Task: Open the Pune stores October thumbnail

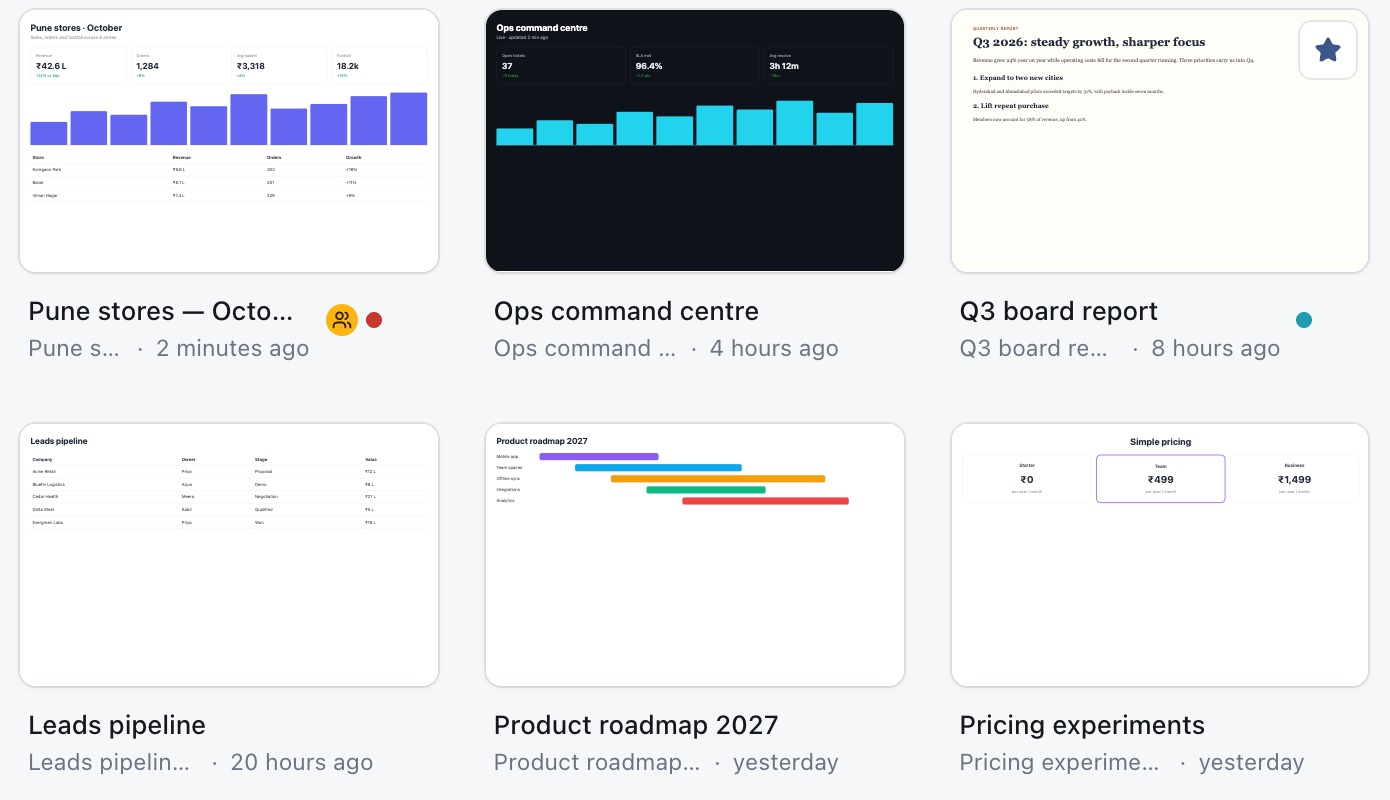Action: click(229, 141)
